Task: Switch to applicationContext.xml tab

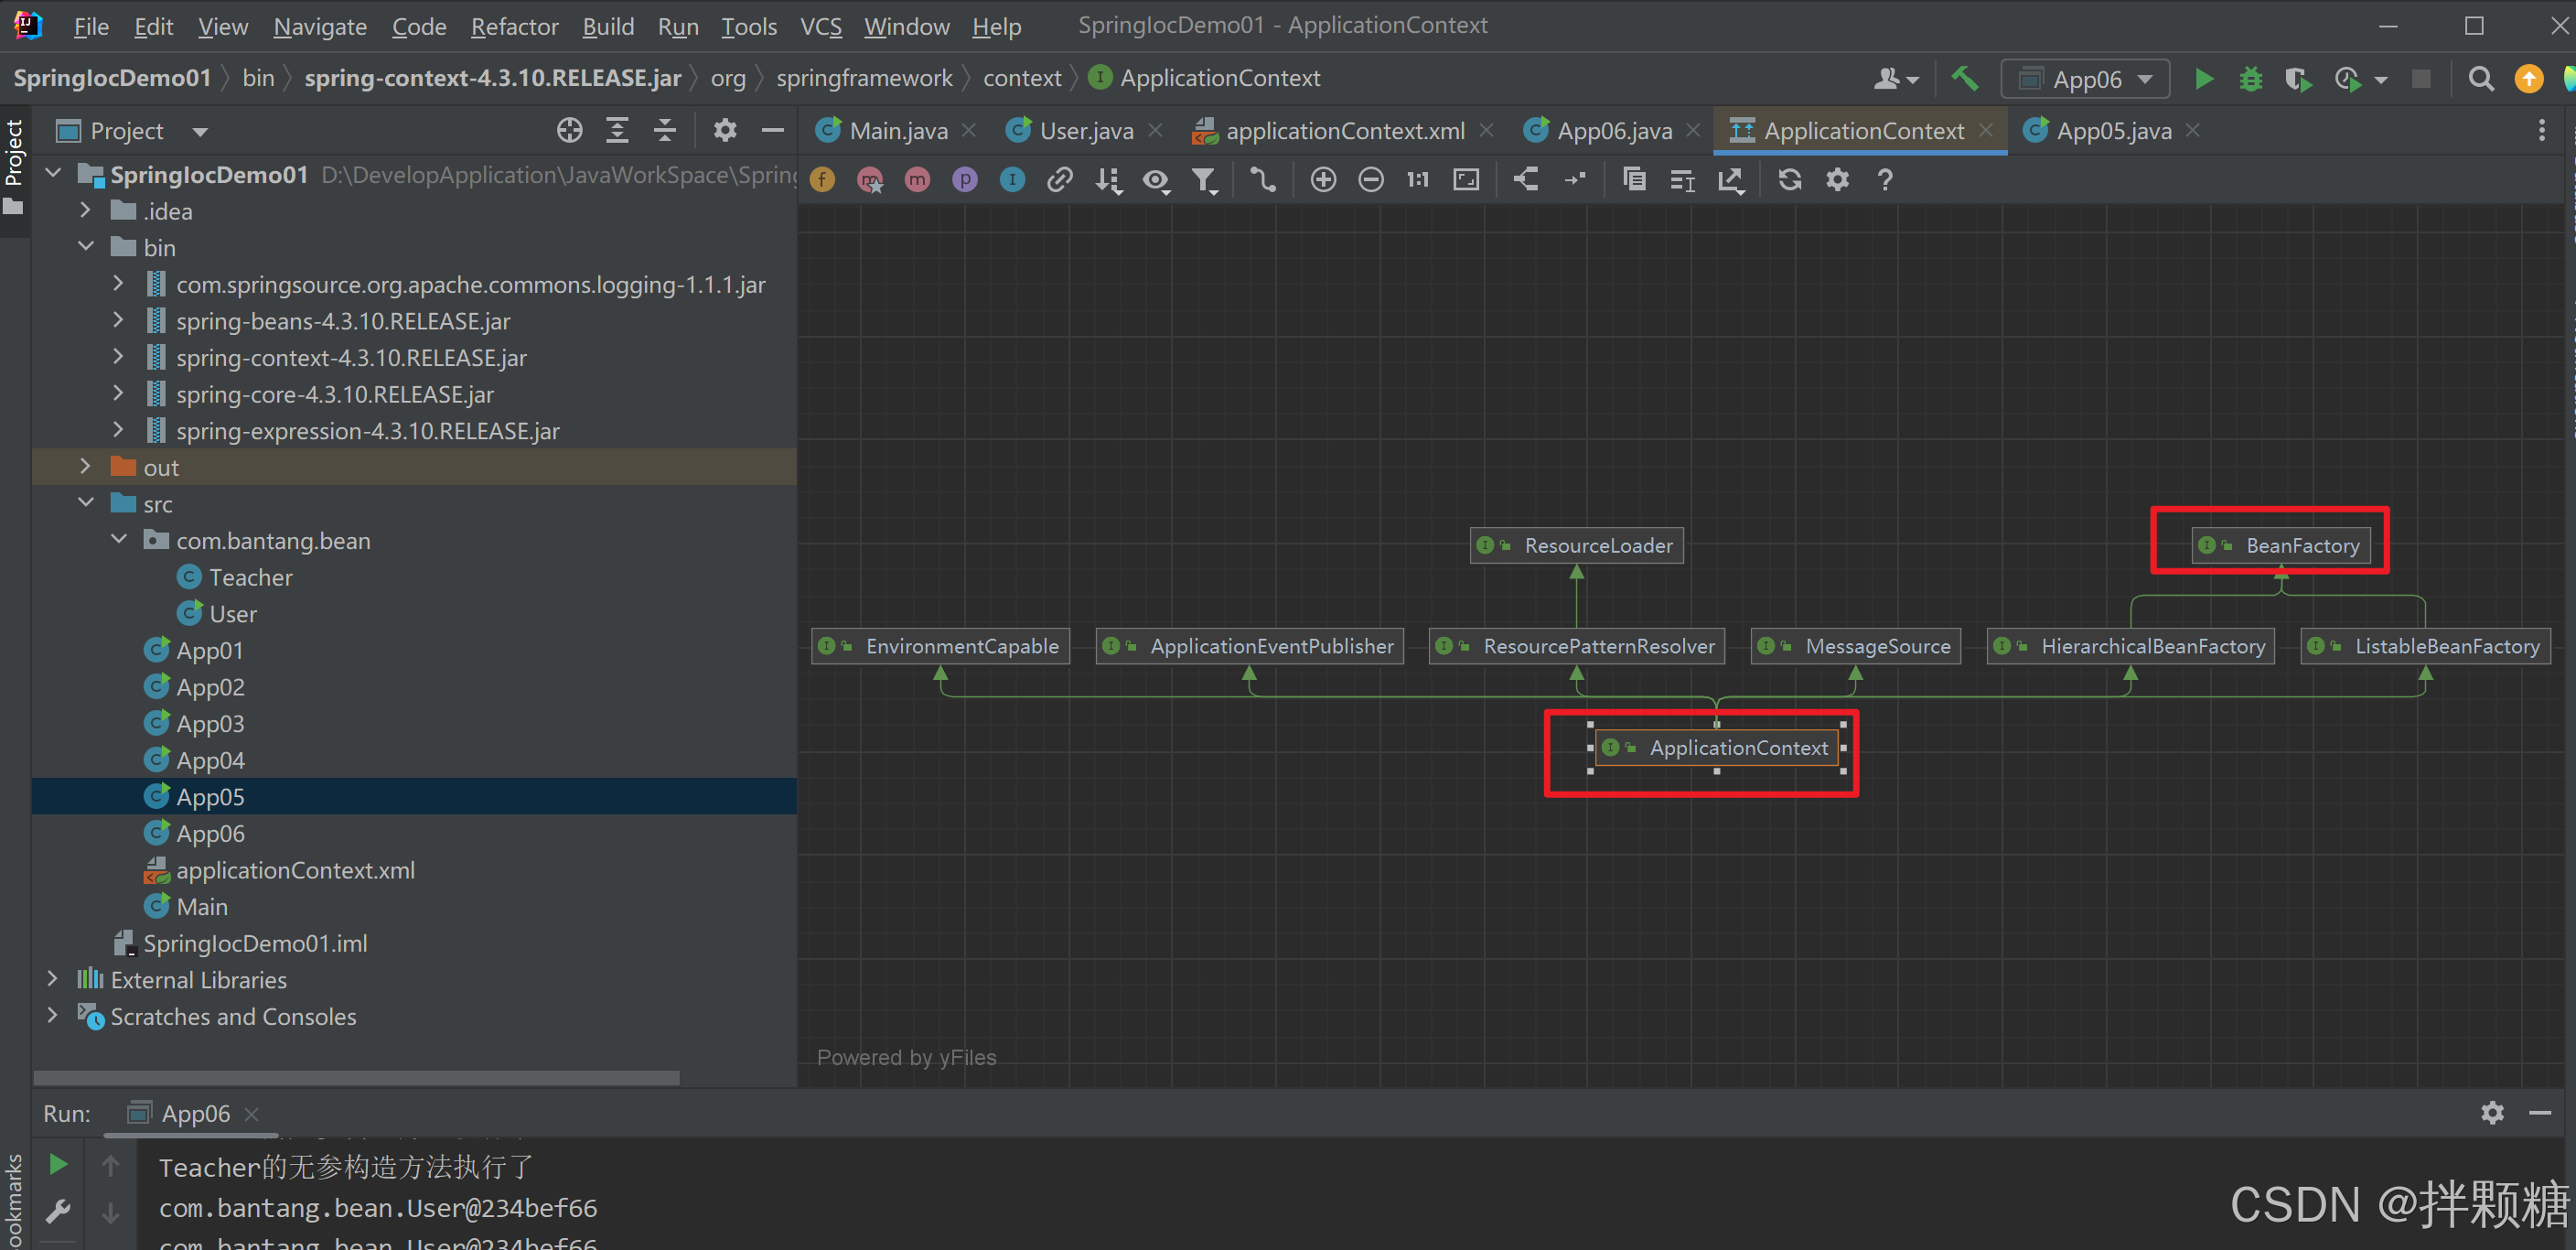Action: click(x=1343, y=131)
